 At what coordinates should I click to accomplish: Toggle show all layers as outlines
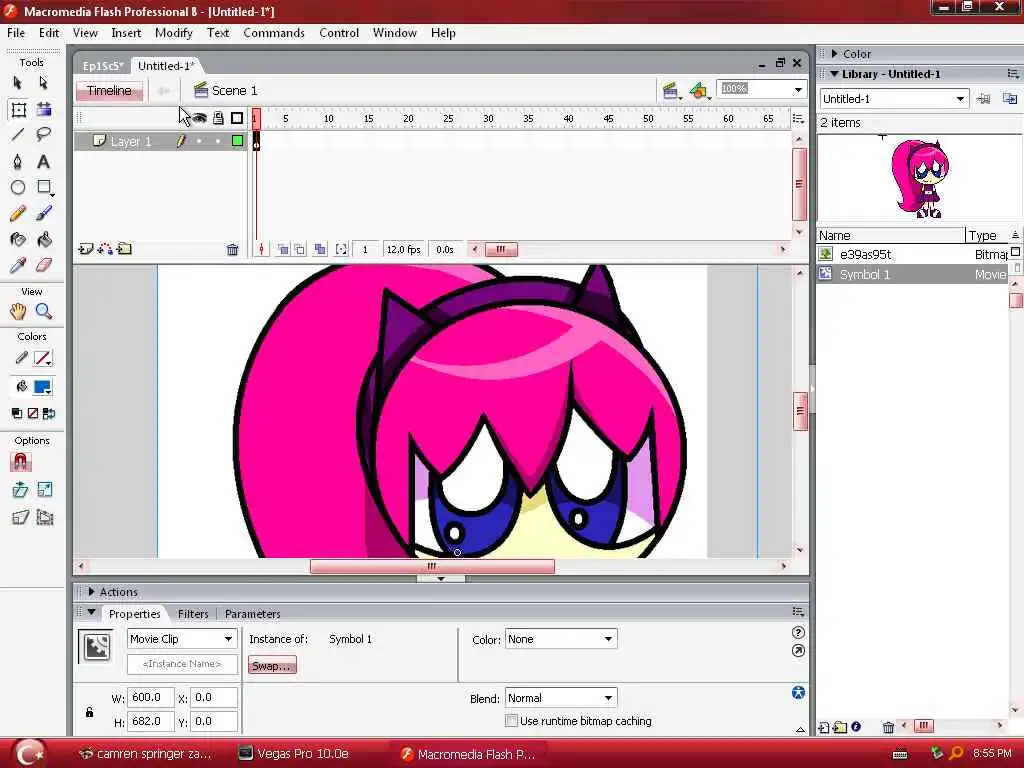(x=237, y=118)
